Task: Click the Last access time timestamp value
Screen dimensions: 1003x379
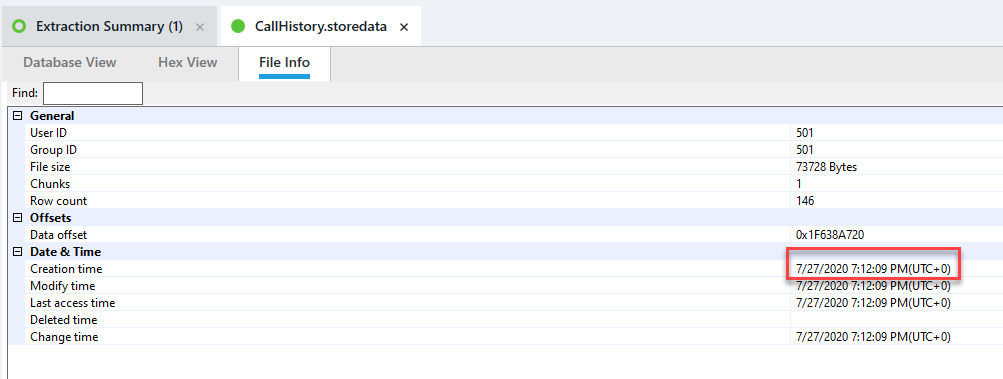Action: click(x=873, y=303)
